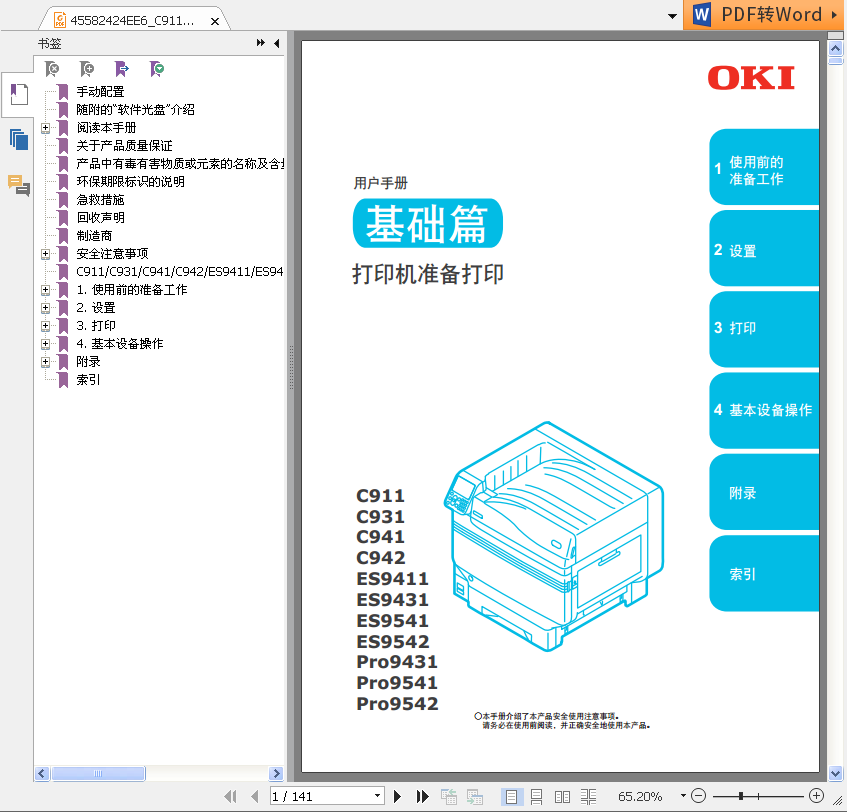The image size is (847, 812).
Task: Open the 回收声明 bookmark
Action: pos(100,218)
